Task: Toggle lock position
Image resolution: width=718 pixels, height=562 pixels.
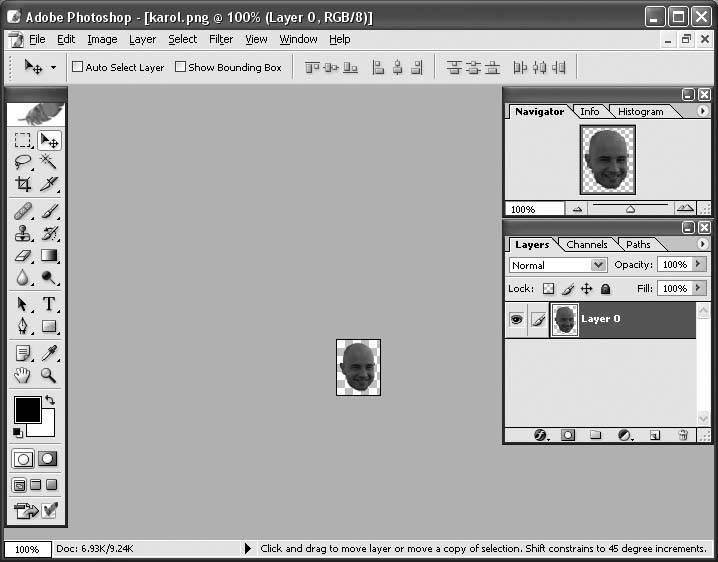Action: point(587,289)
